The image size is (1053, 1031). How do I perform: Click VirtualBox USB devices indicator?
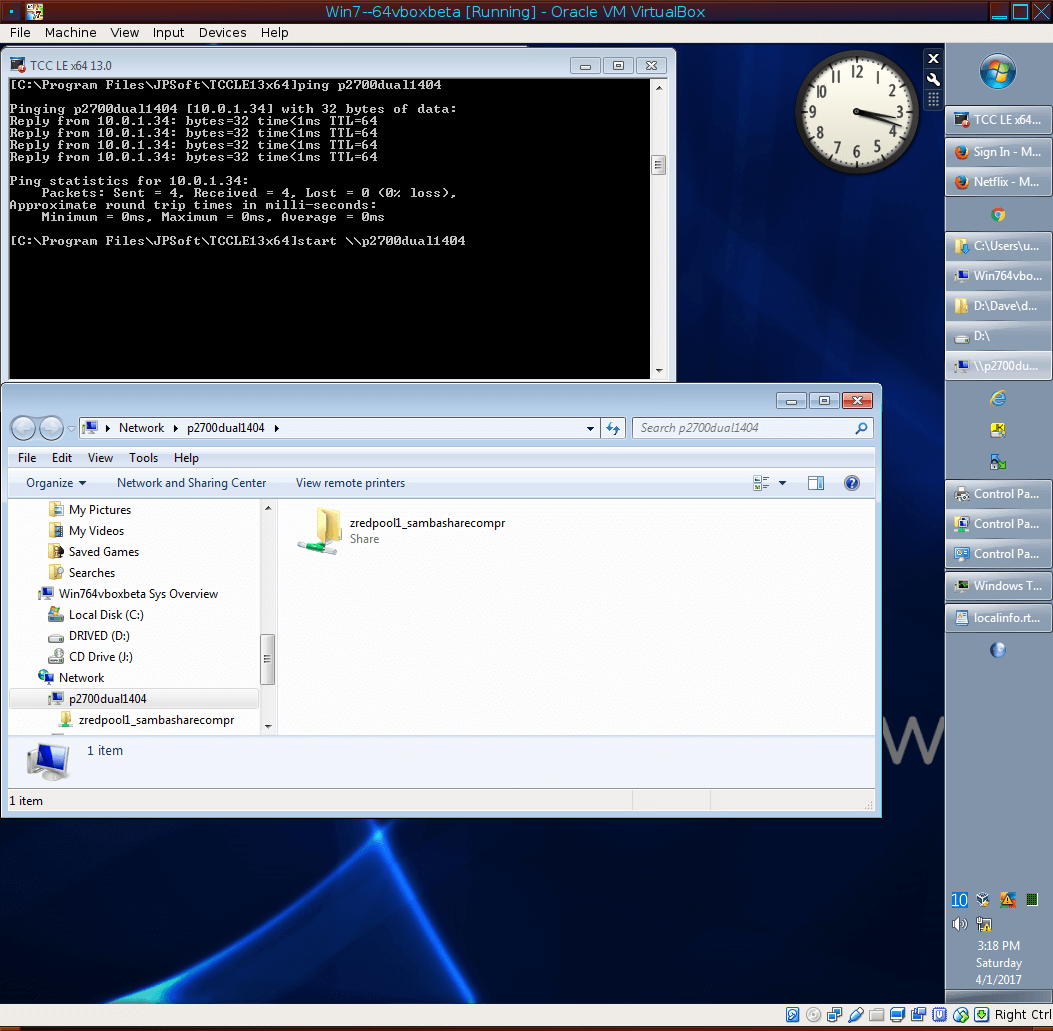(856, 1015)
